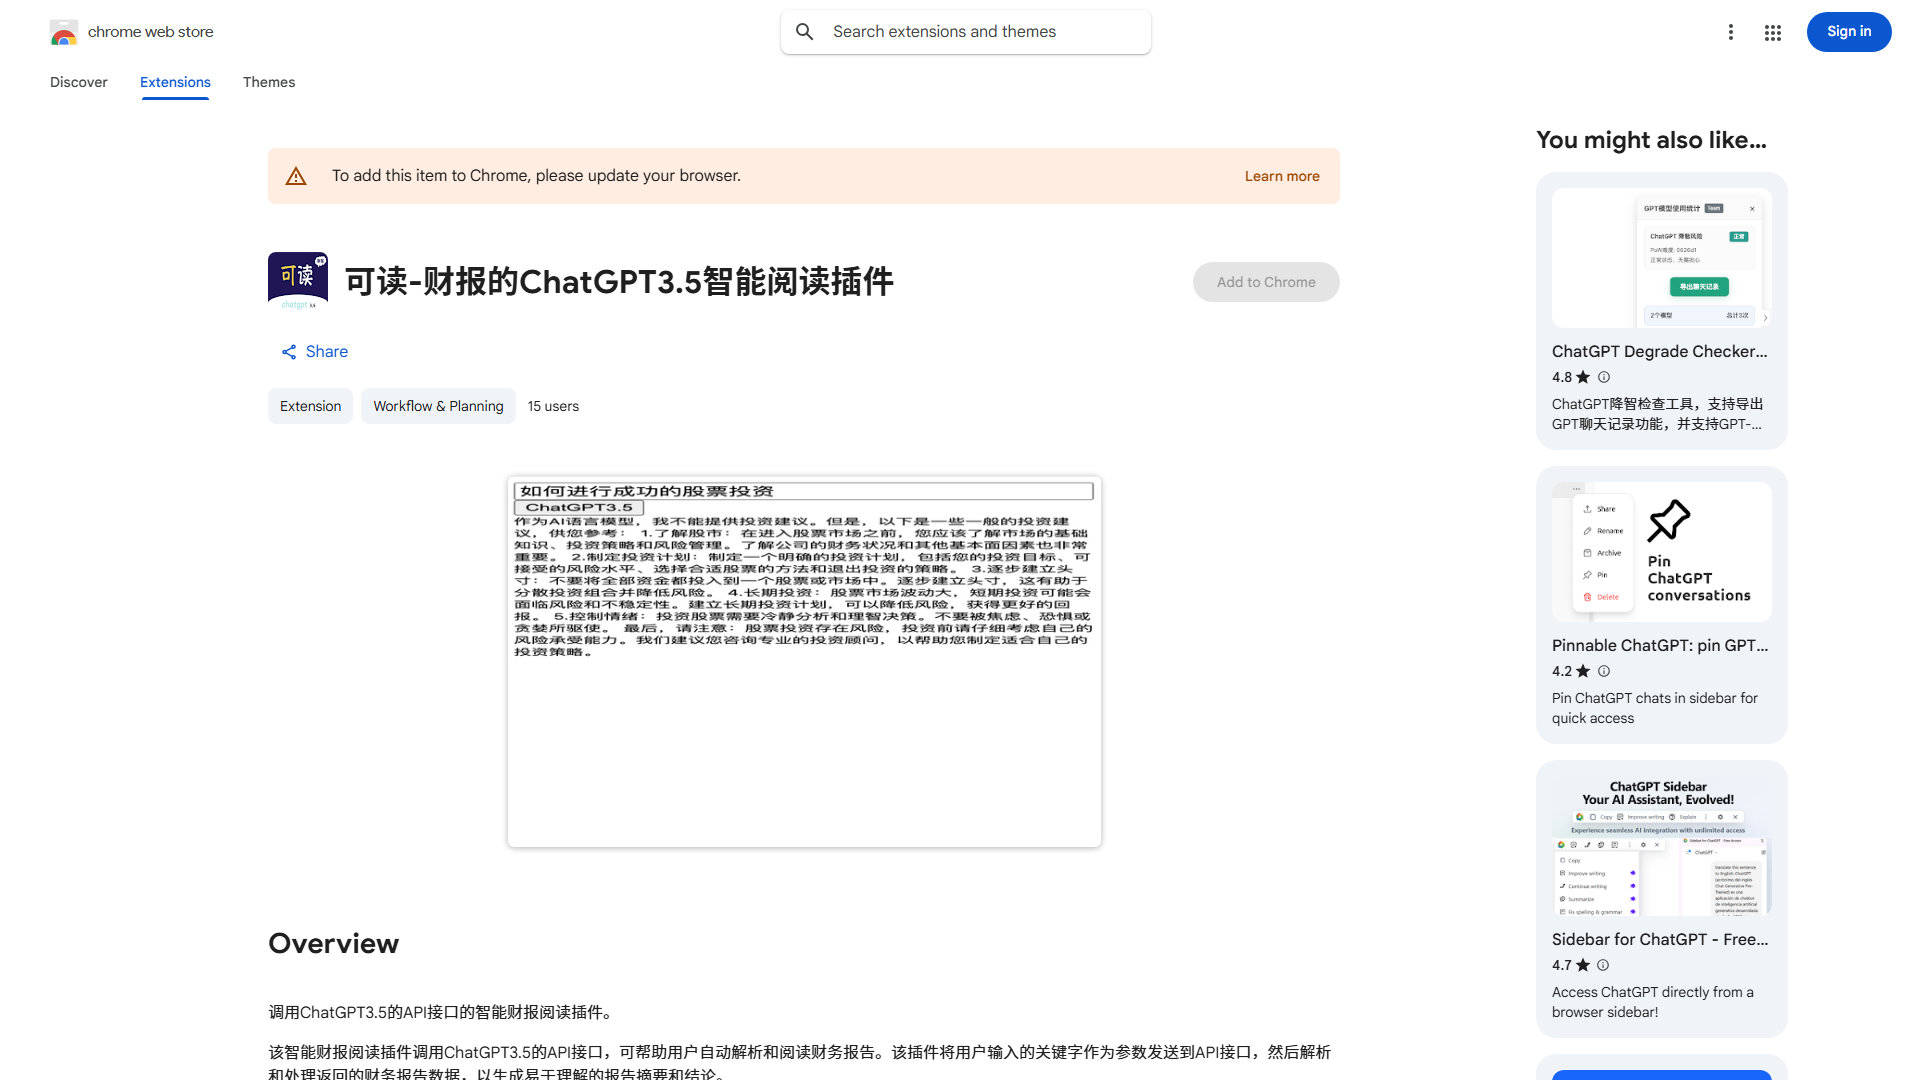
Task: Open the three-dot more options menu
Action: (1730, 32)
